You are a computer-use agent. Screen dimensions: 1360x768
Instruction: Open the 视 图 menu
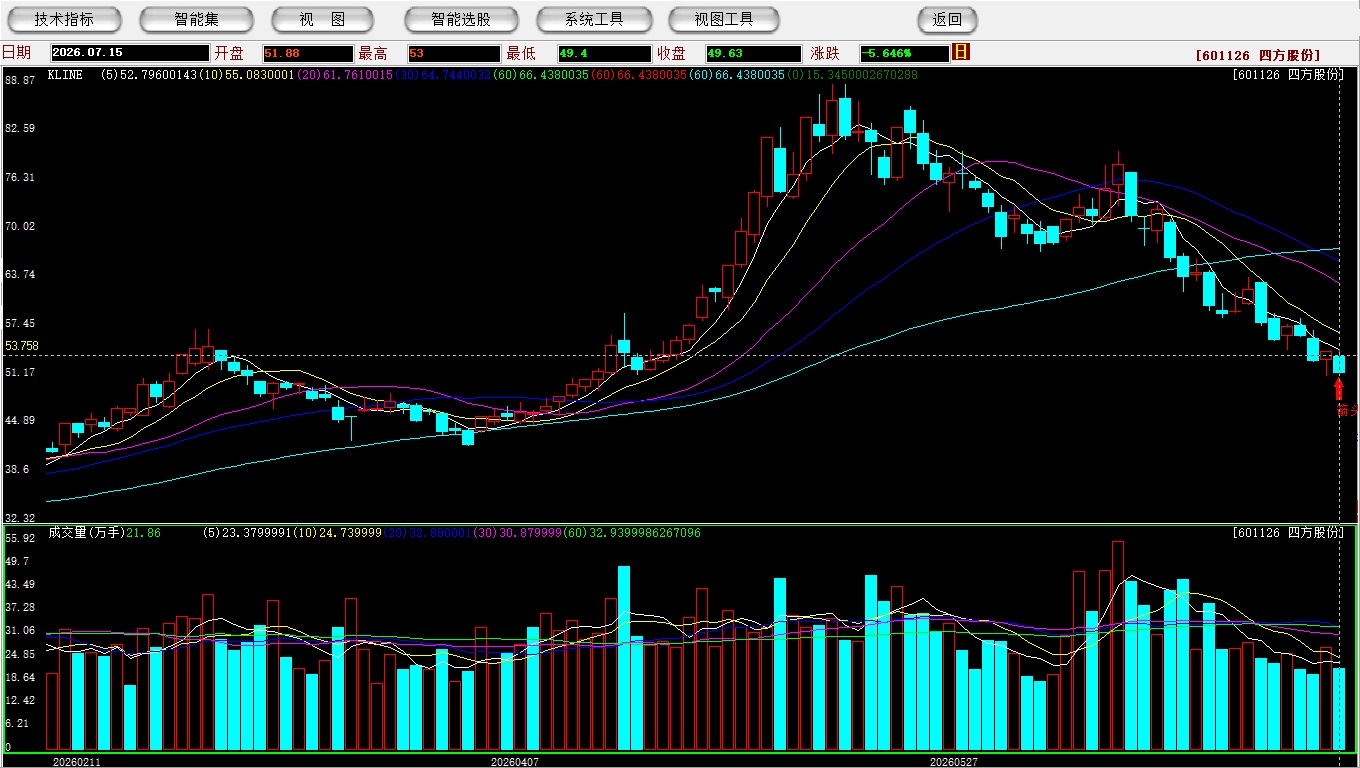[322, 20]
